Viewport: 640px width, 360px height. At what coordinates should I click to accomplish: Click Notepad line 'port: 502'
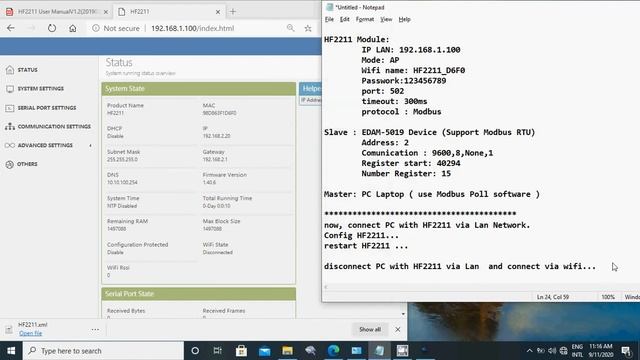tap(382, 91)
